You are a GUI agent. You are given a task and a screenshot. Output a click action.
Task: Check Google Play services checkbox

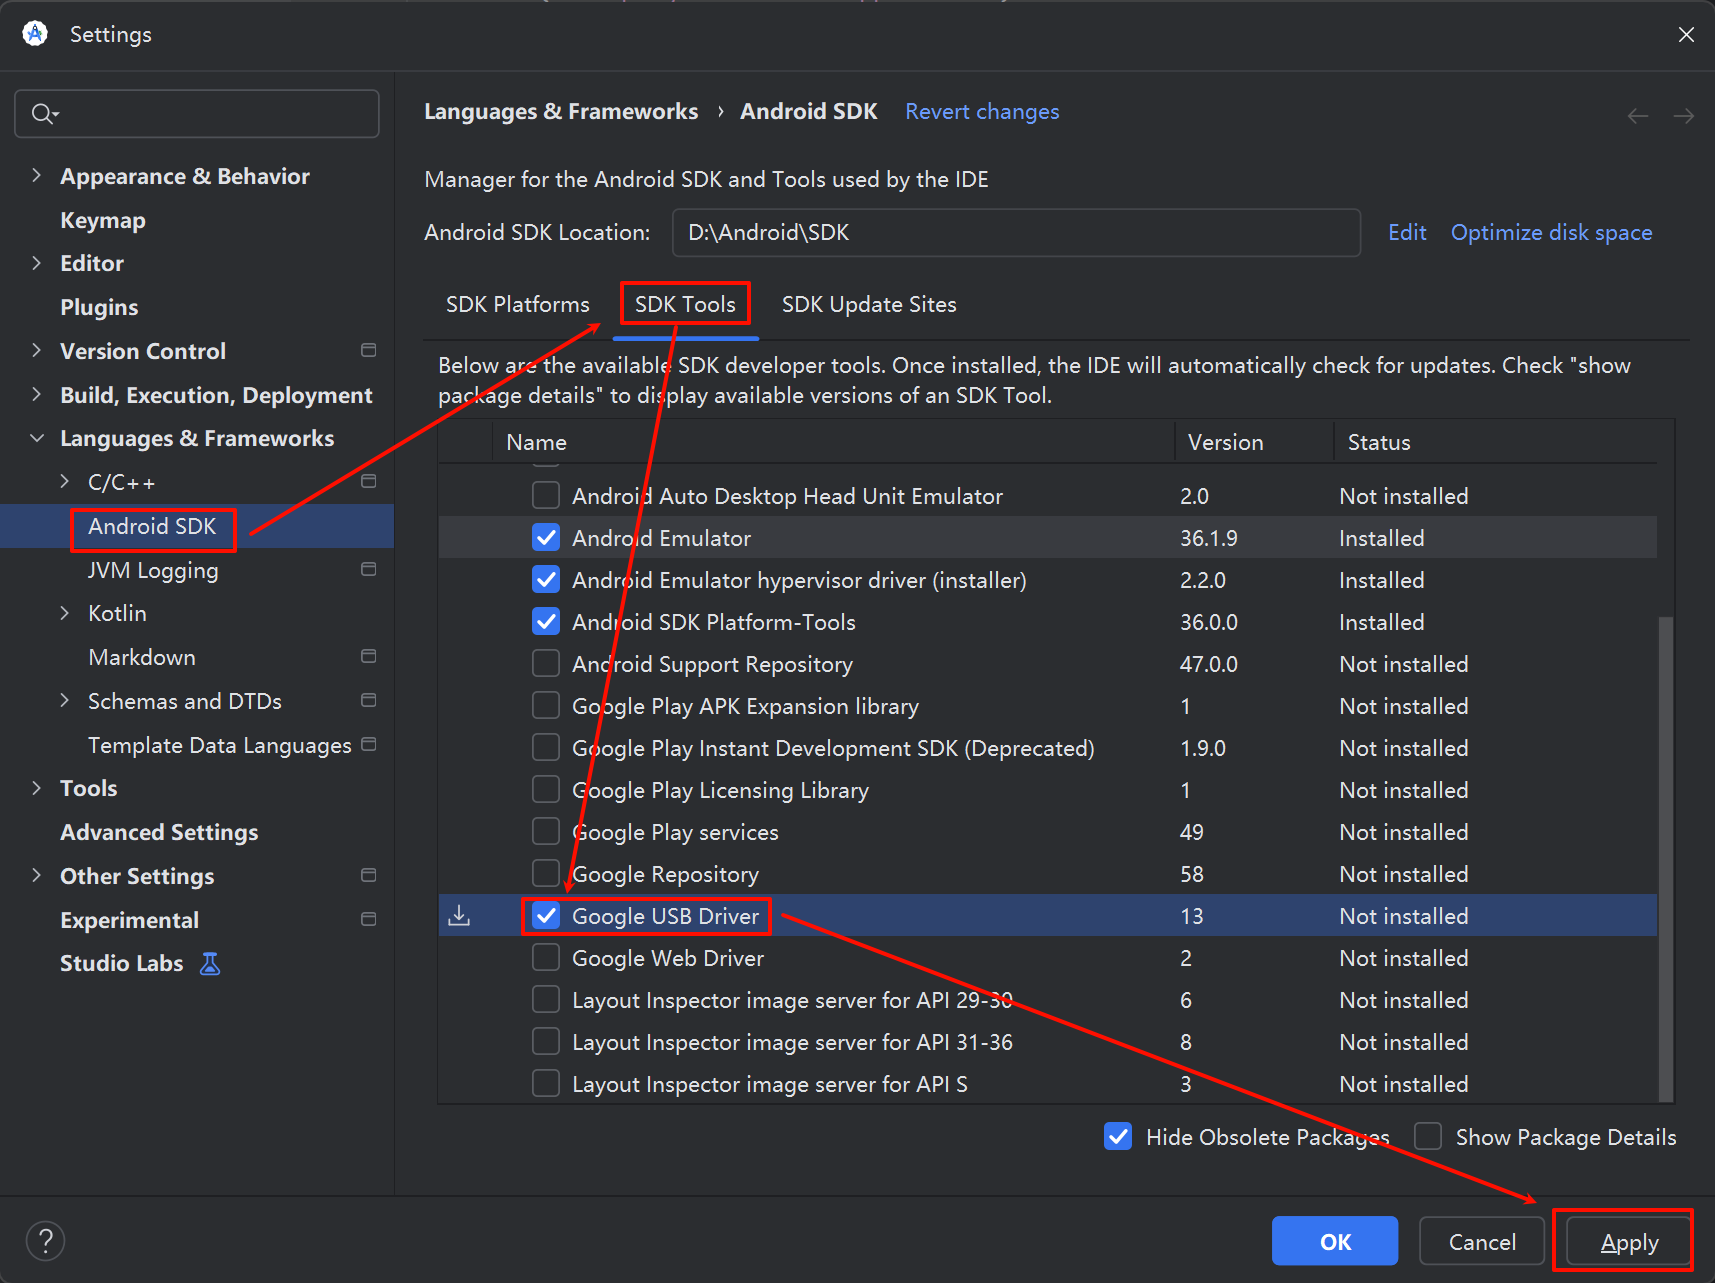(x=546, y=831)
